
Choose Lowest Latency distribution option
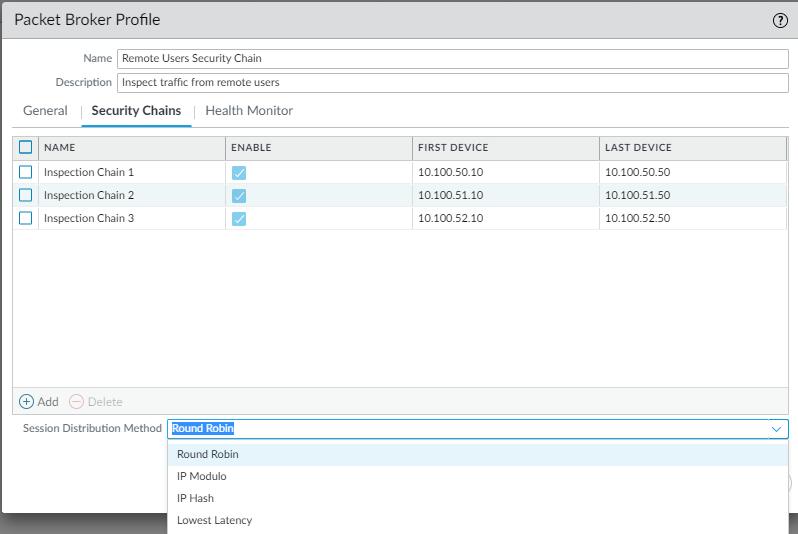tap(214, 520)
